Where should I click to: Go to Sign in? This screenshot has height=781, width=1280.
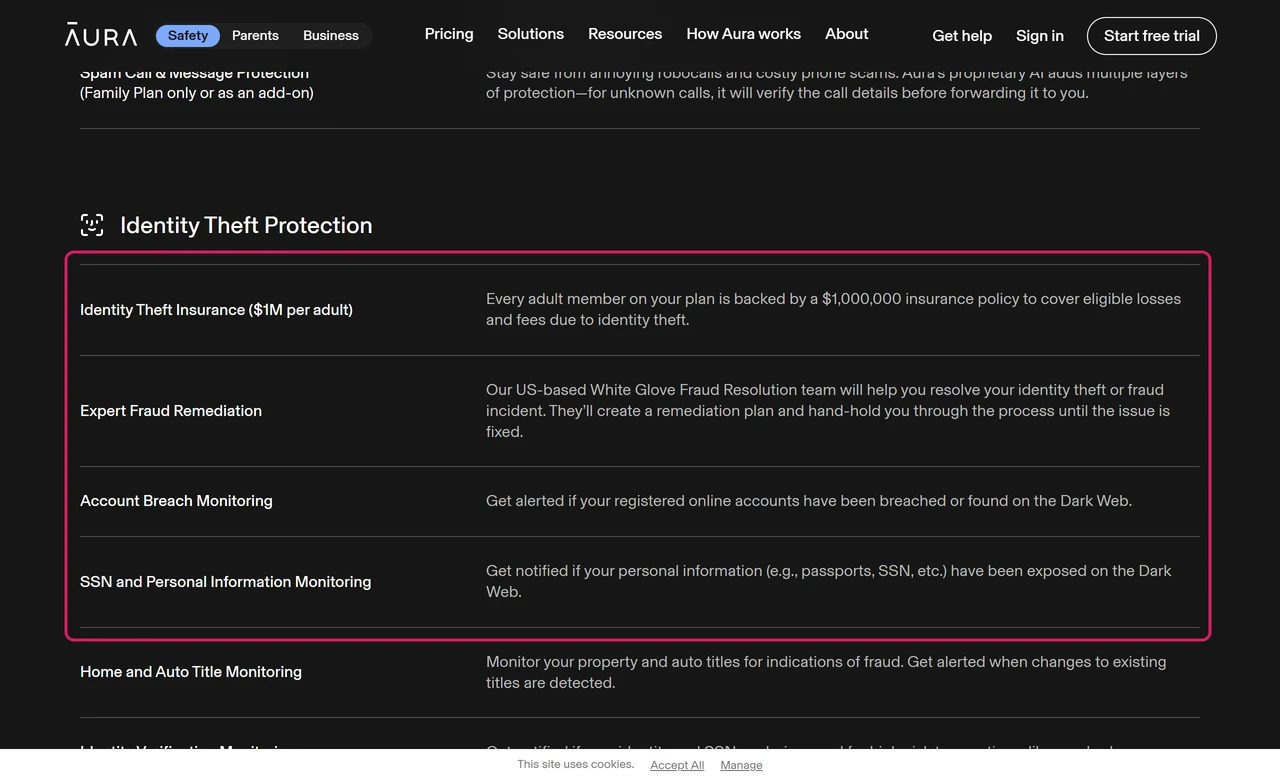(1040, 36)
